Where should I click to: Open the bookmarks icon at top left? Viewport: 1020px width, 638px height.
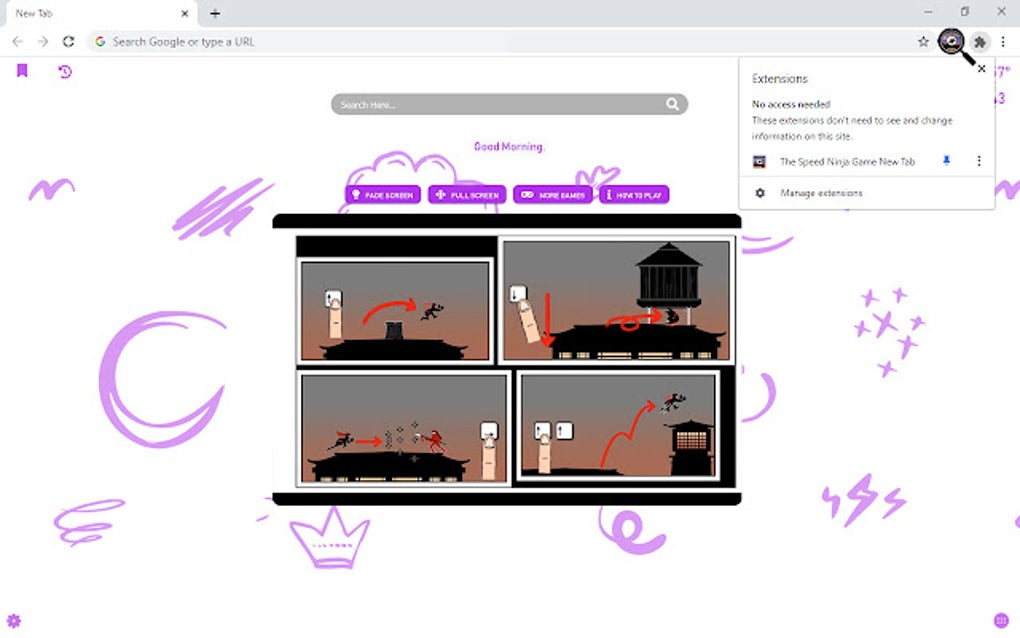click(x=22, y=71)
